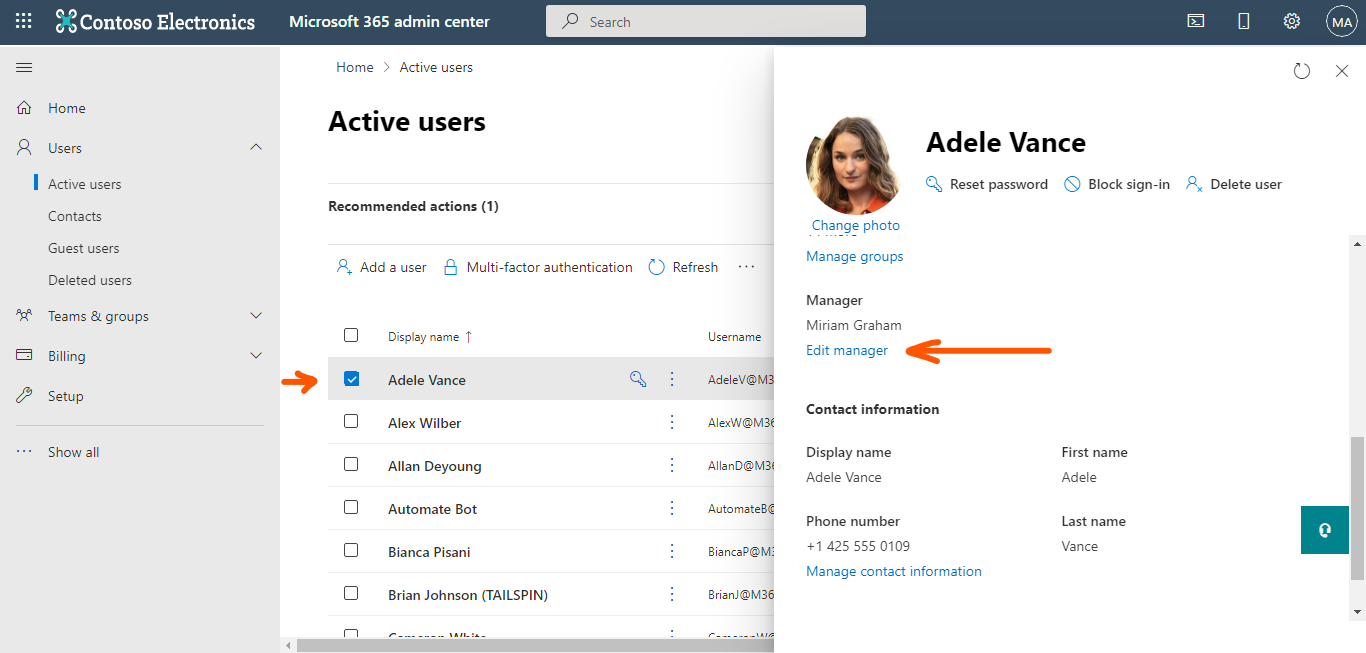Viewport: 1366px width, 653px height.
Task: Open the app launcher waffle menu
Action: pyautogui.click(x=22, y=20)
